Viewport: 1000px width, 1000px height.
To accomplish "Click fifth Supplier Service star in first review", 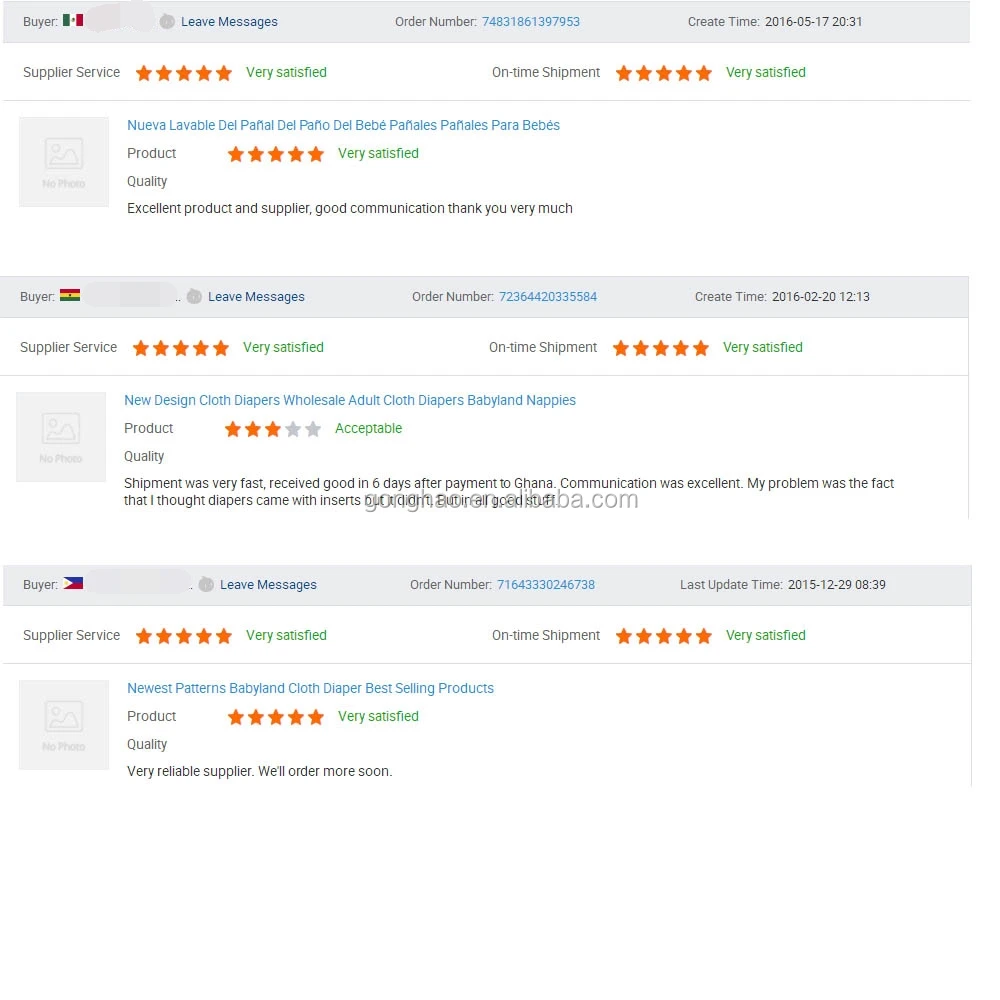I will 224,73.
